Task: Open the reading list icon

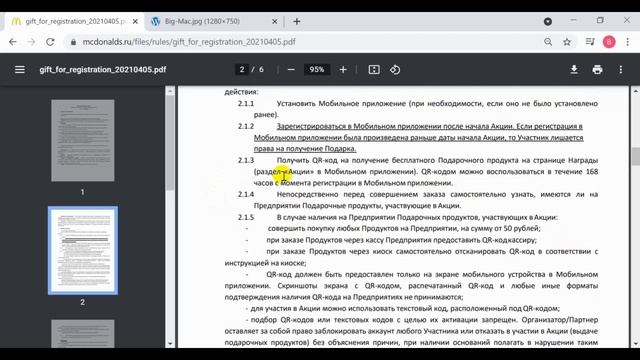Action: pos(590,42)
